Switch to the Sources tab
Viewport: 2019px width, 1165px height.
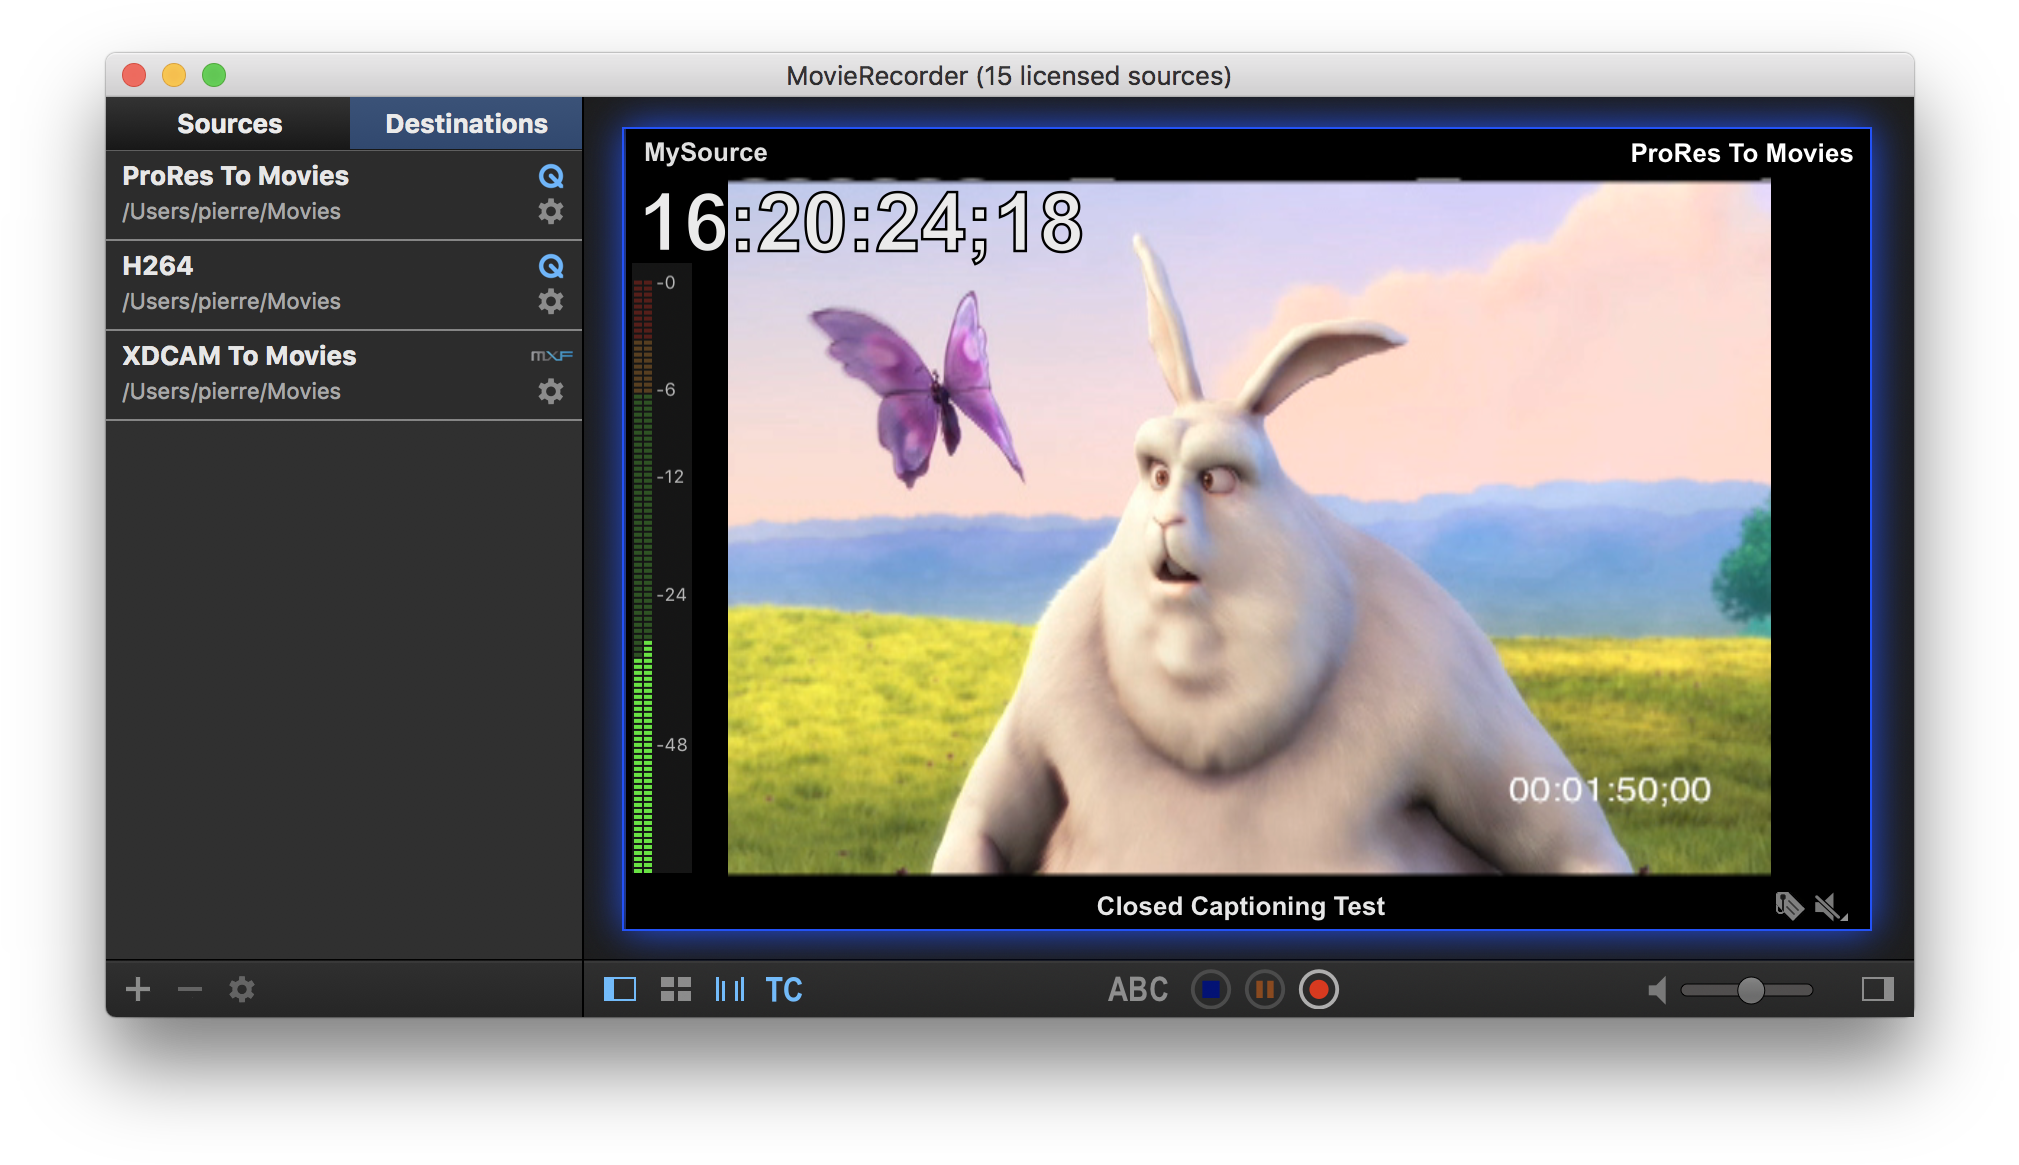click(x=229, y=124)
